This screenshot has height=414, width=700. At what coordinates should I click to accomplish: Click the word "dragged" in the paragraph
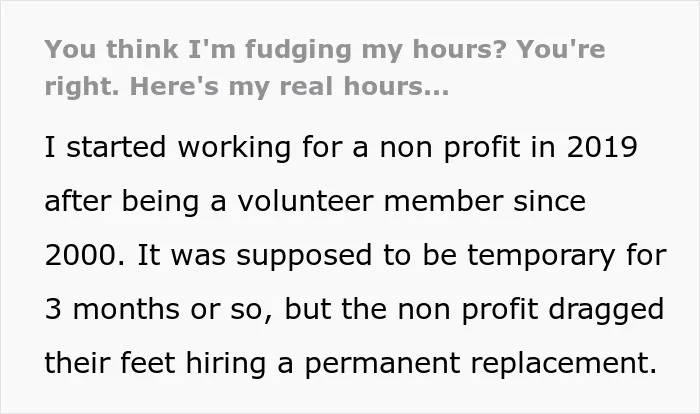coord(606,310)
